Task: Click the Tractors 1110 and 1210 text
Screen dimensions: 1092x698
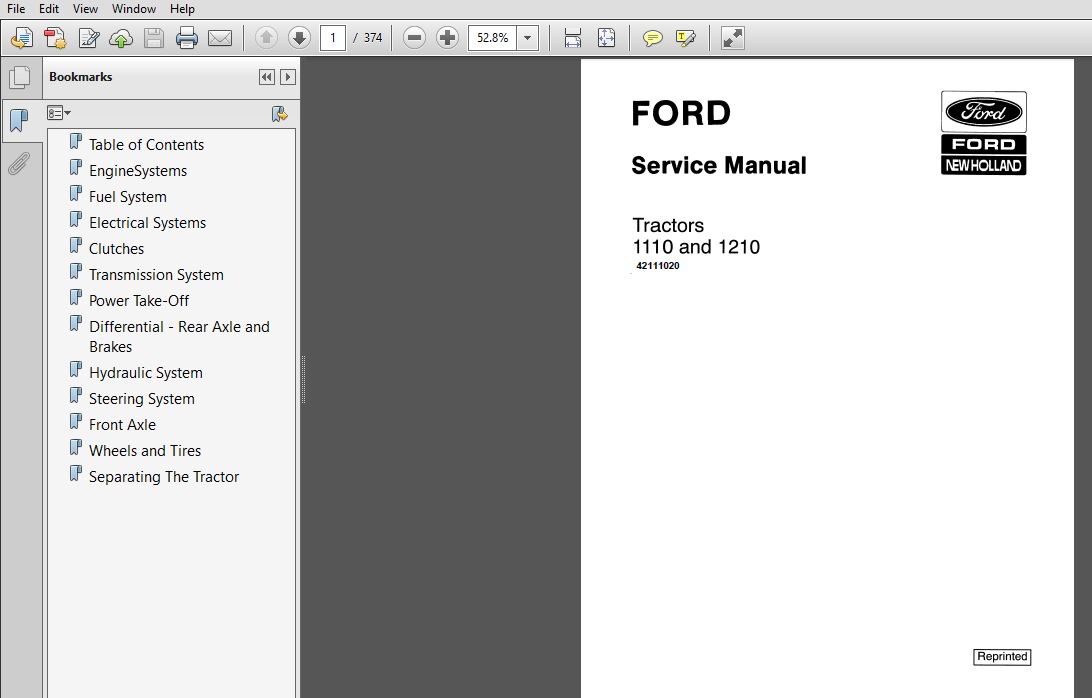Action: point(696,236)
